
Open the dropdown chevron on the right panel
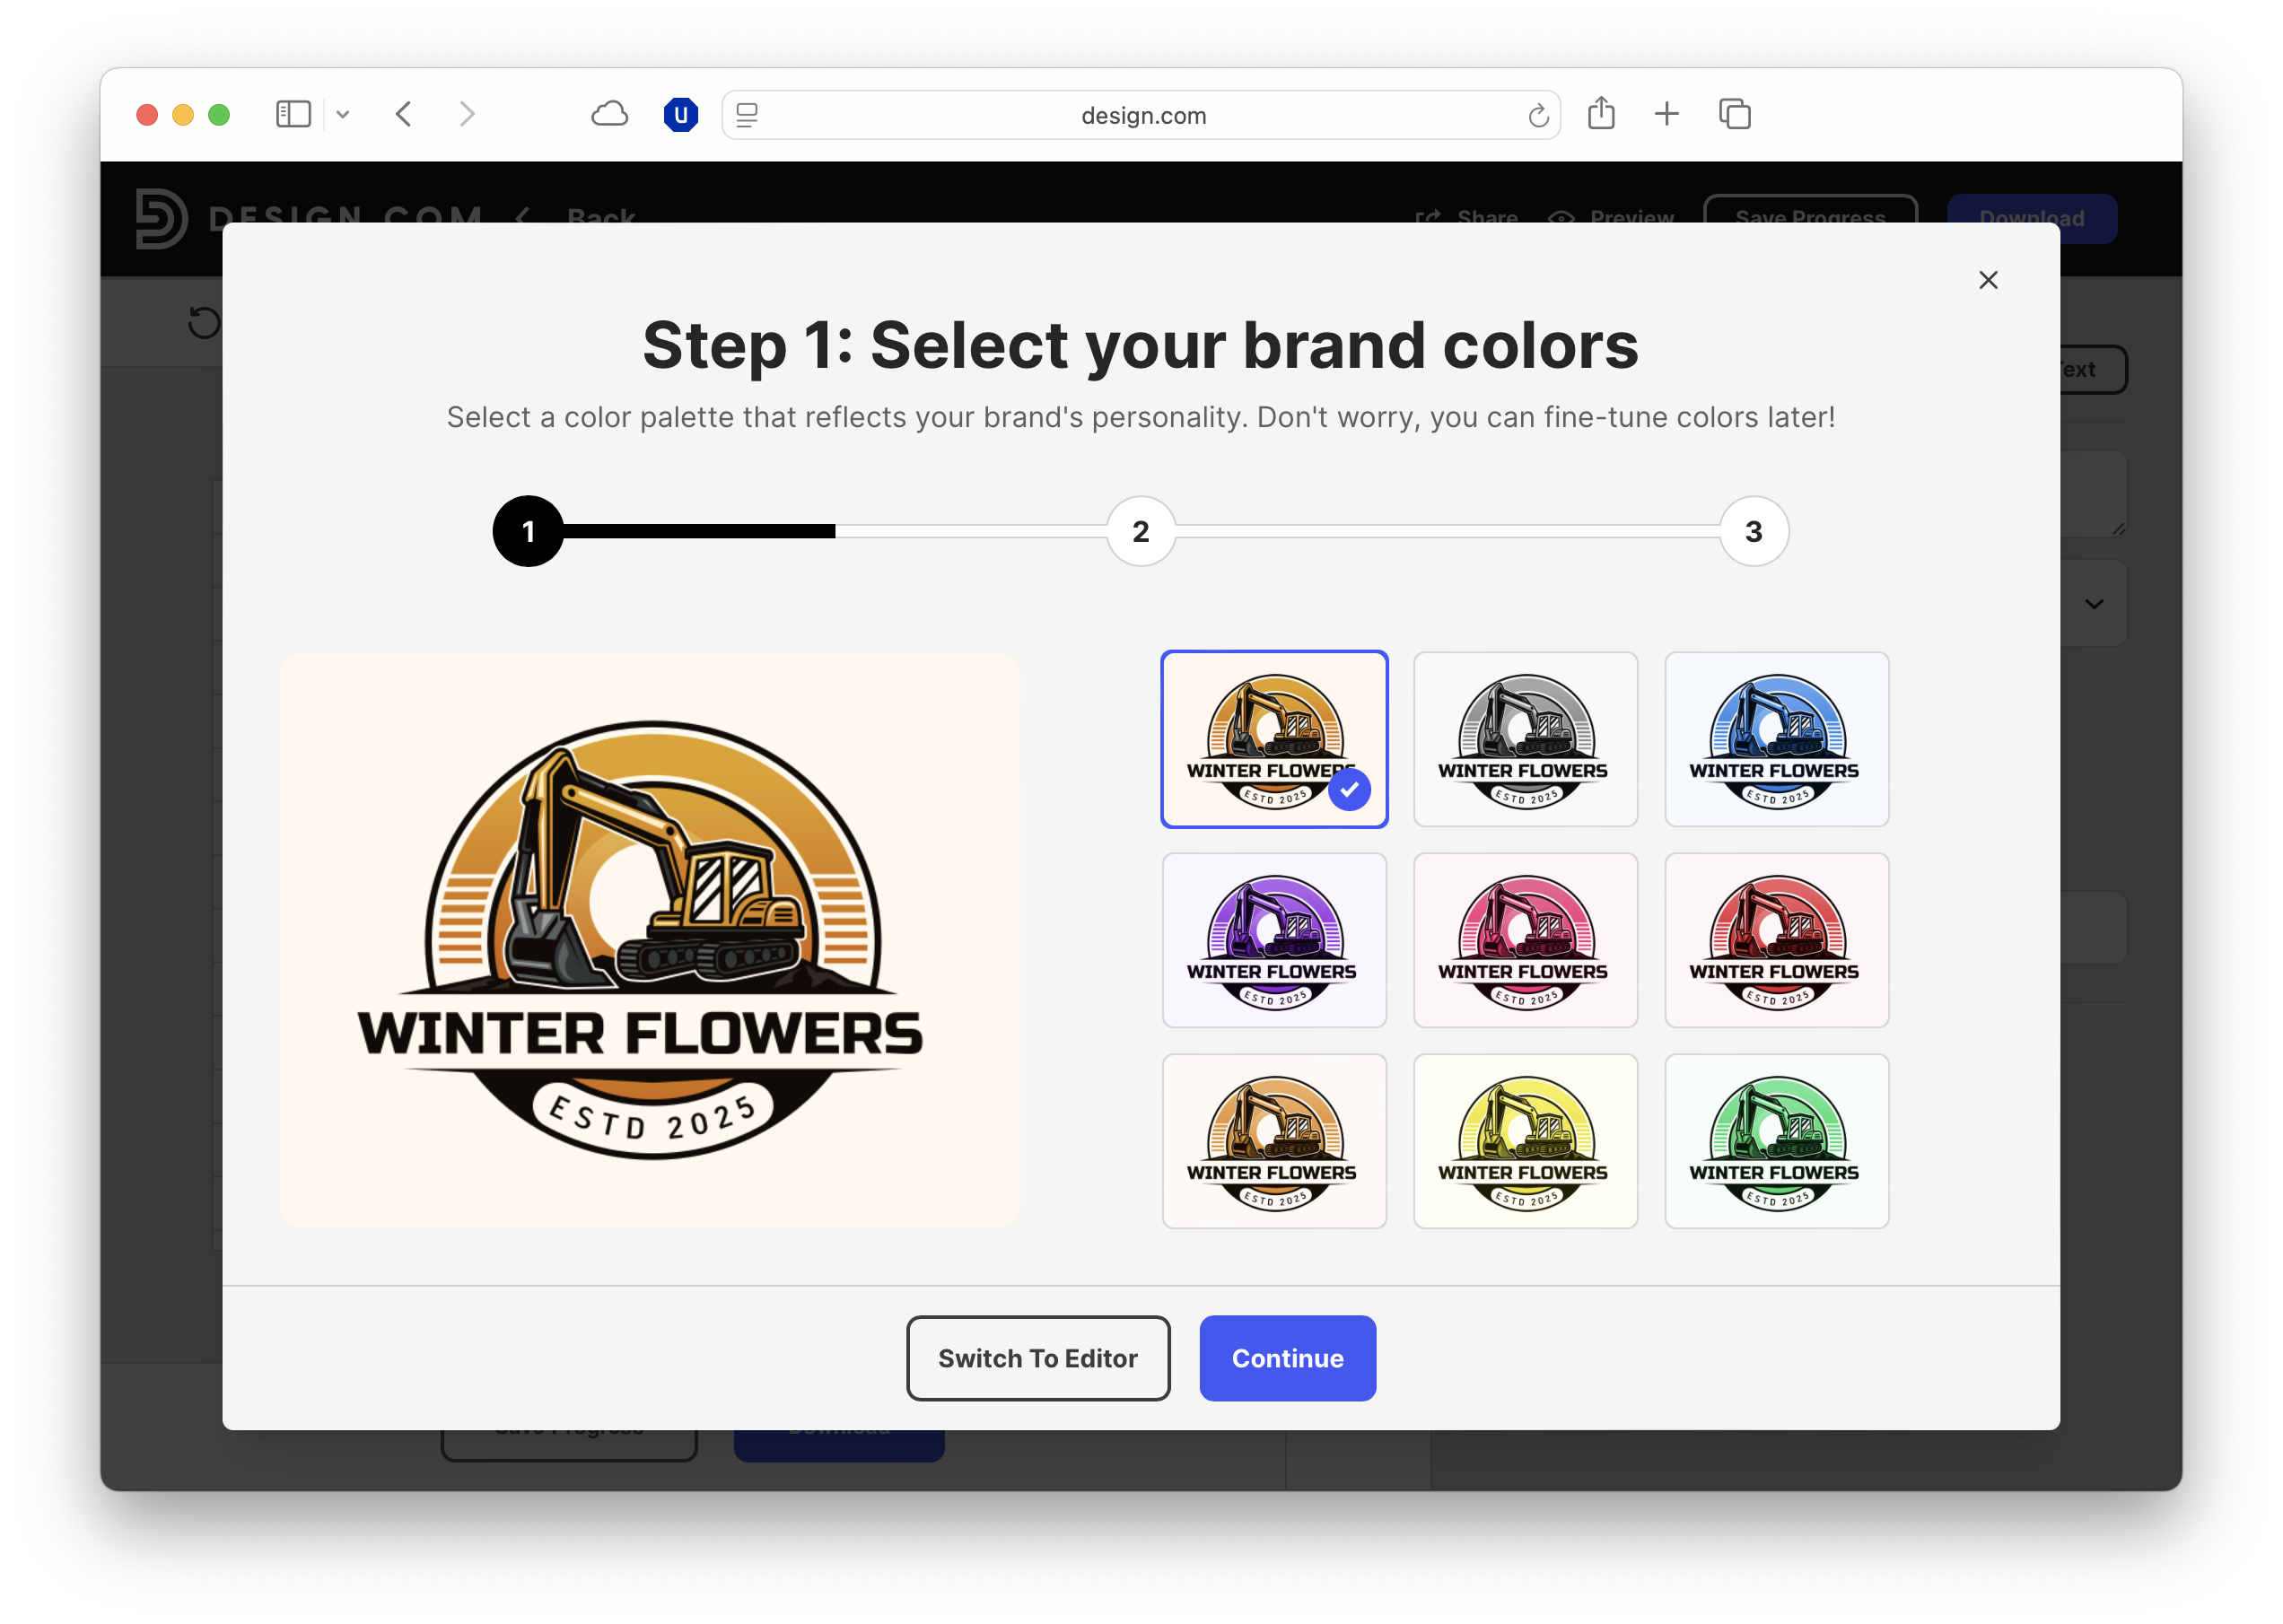tap(2095, 604)
